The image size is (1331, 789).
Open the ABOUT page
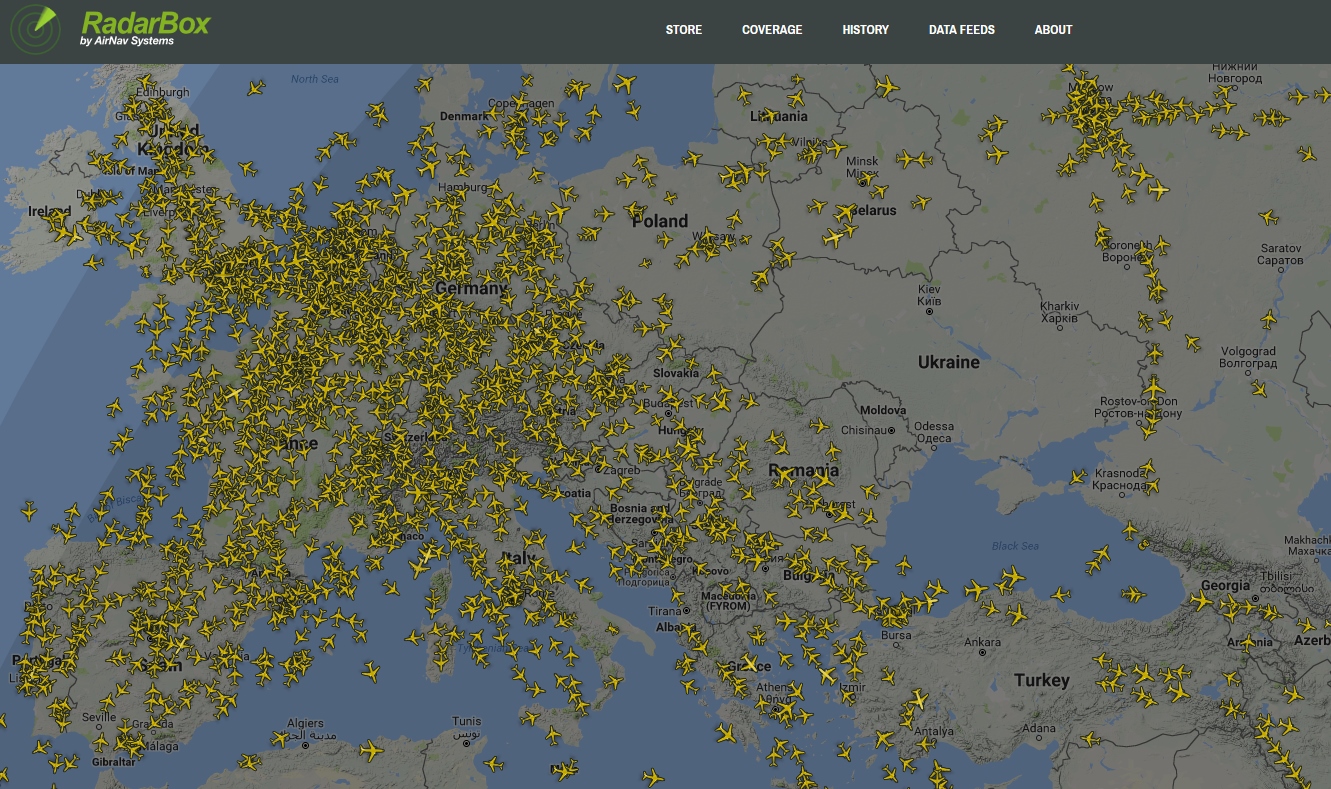pyautogui.click(x=1053, y=30)
